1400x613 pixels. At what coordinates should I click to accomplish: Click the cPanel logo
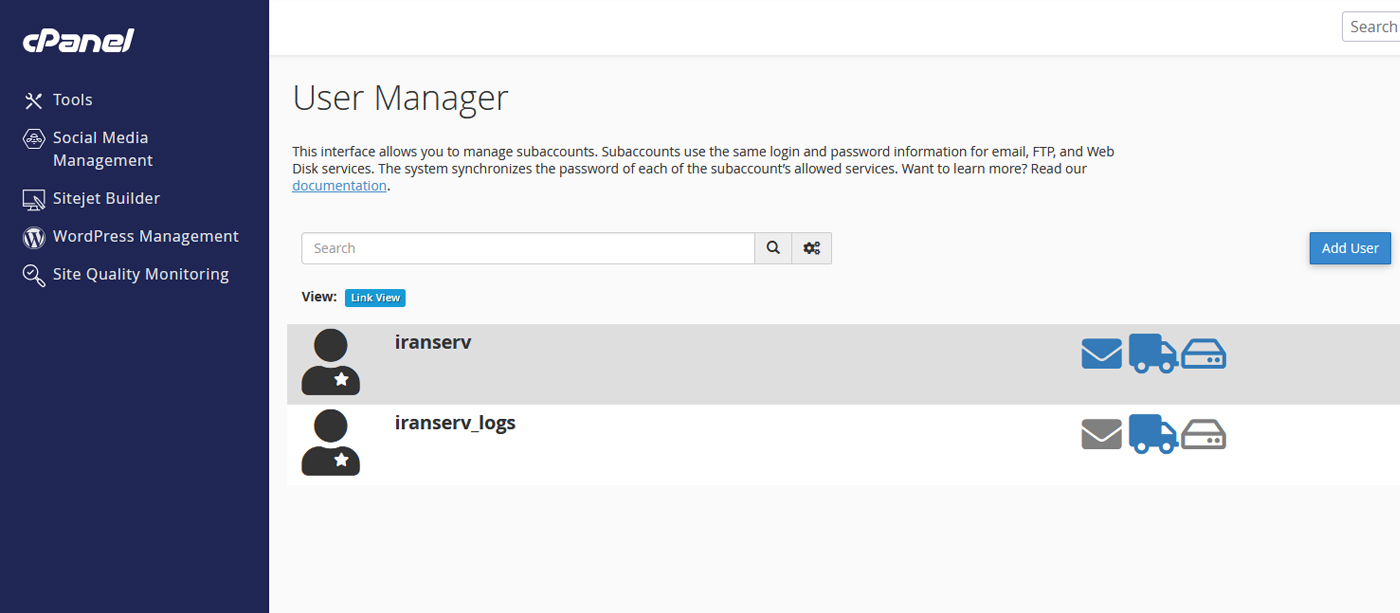coord(78,41)
